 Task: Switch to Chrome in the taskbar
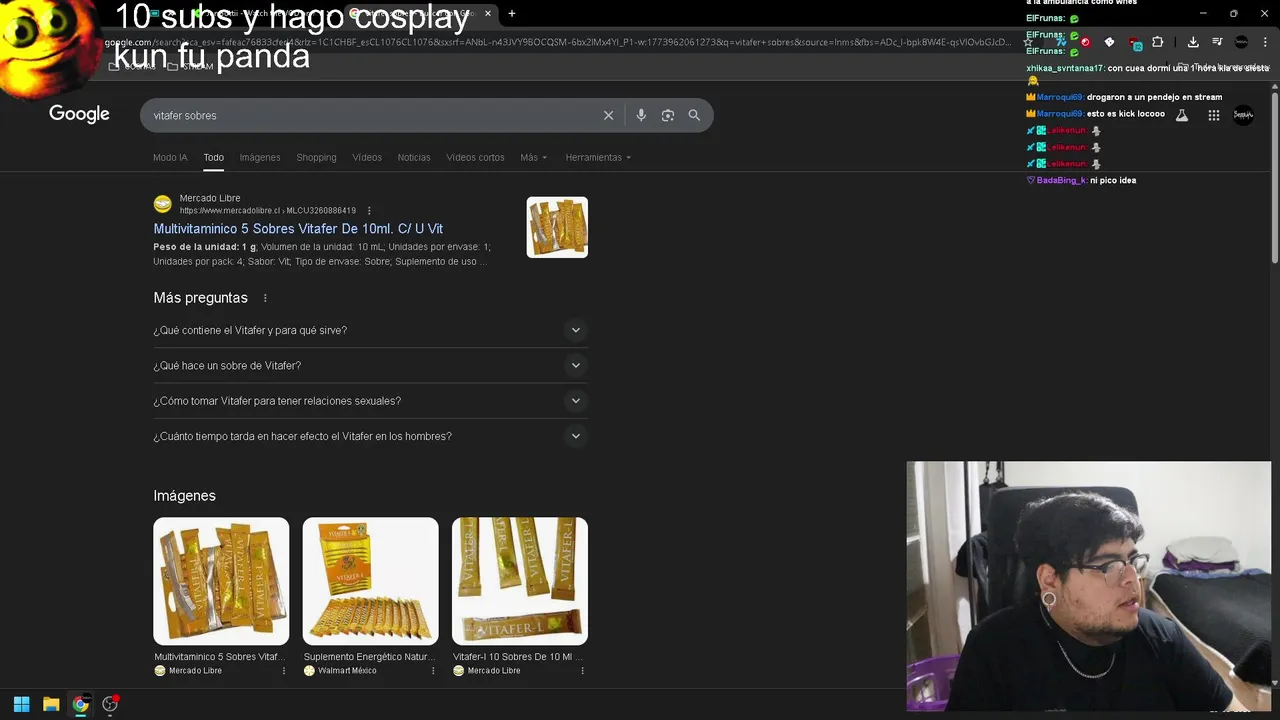80,704
